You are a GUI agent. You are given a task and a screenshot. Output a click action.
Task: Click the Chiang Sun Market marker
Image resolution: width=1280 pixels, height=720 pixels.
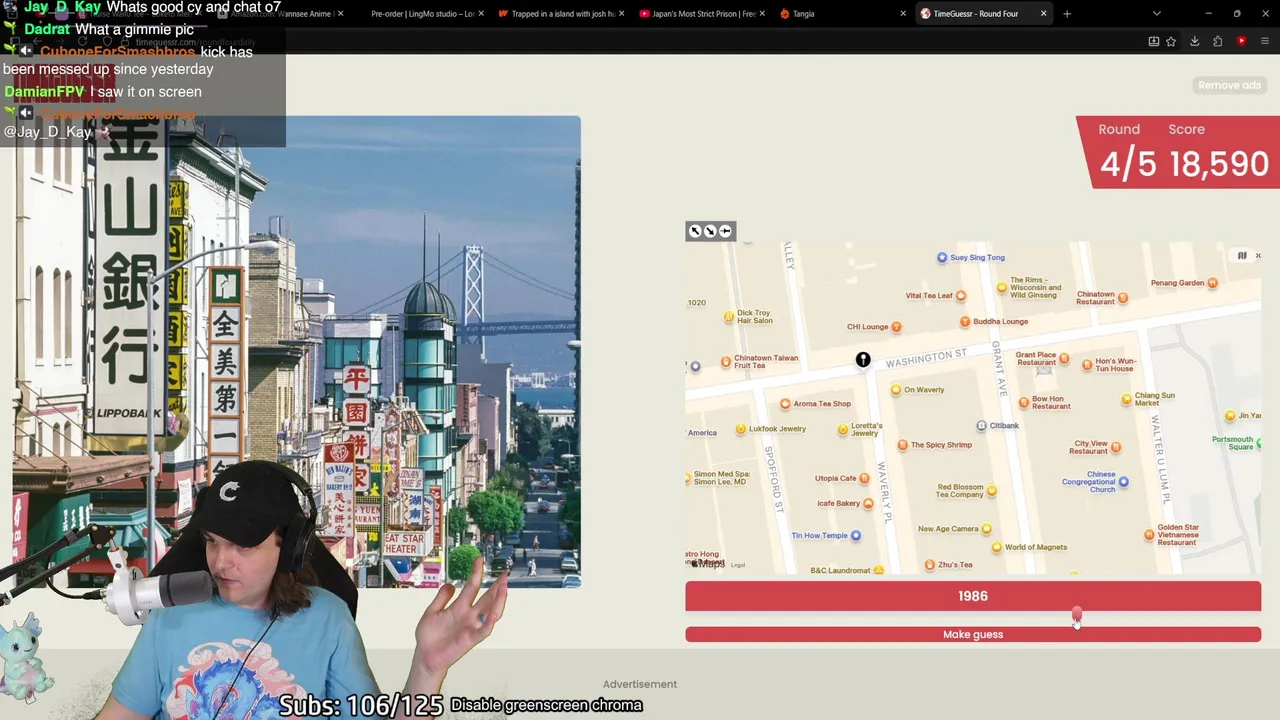pyautogui.click(x=1126, y=399)
